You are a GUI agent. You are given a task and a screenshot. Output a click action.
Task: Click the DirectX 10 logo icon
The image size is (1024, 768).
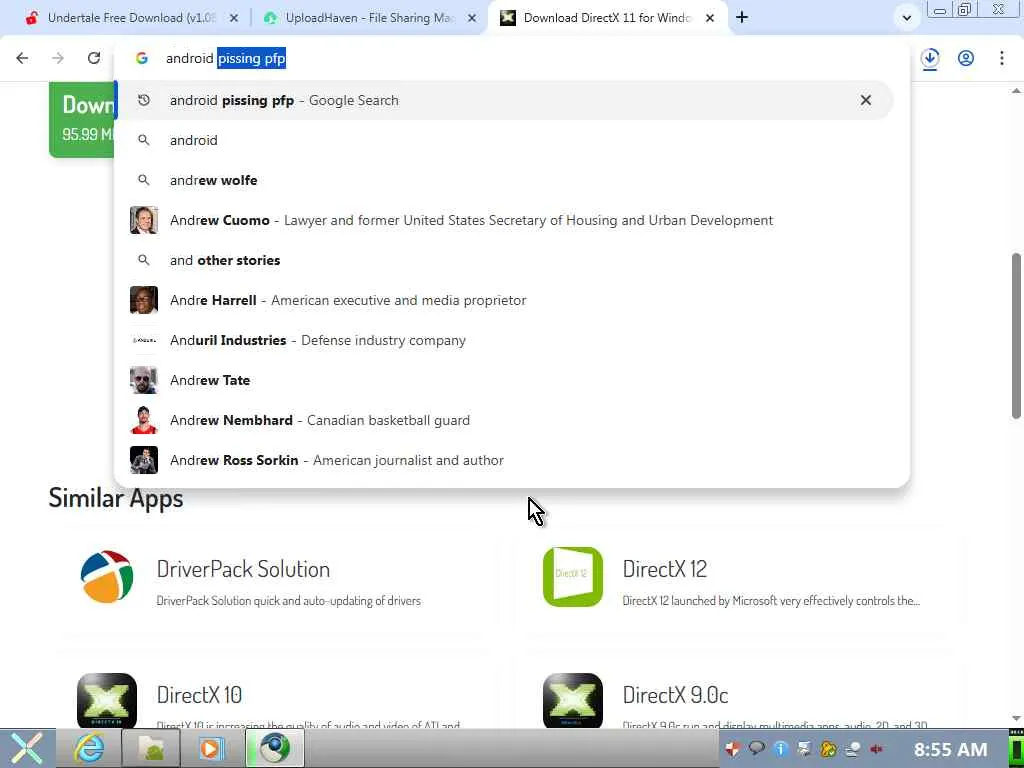tap(106, 701)
